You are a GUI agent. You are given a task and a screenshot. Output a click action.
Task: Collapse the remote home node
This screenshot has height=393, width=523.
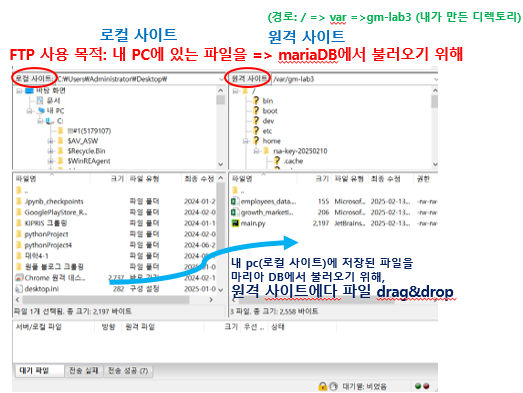click(246, 141)
